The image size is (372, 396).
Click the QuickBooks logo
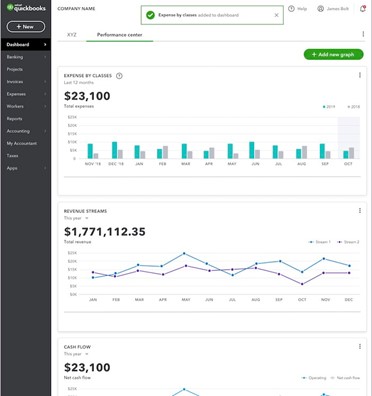pos(26,8)
